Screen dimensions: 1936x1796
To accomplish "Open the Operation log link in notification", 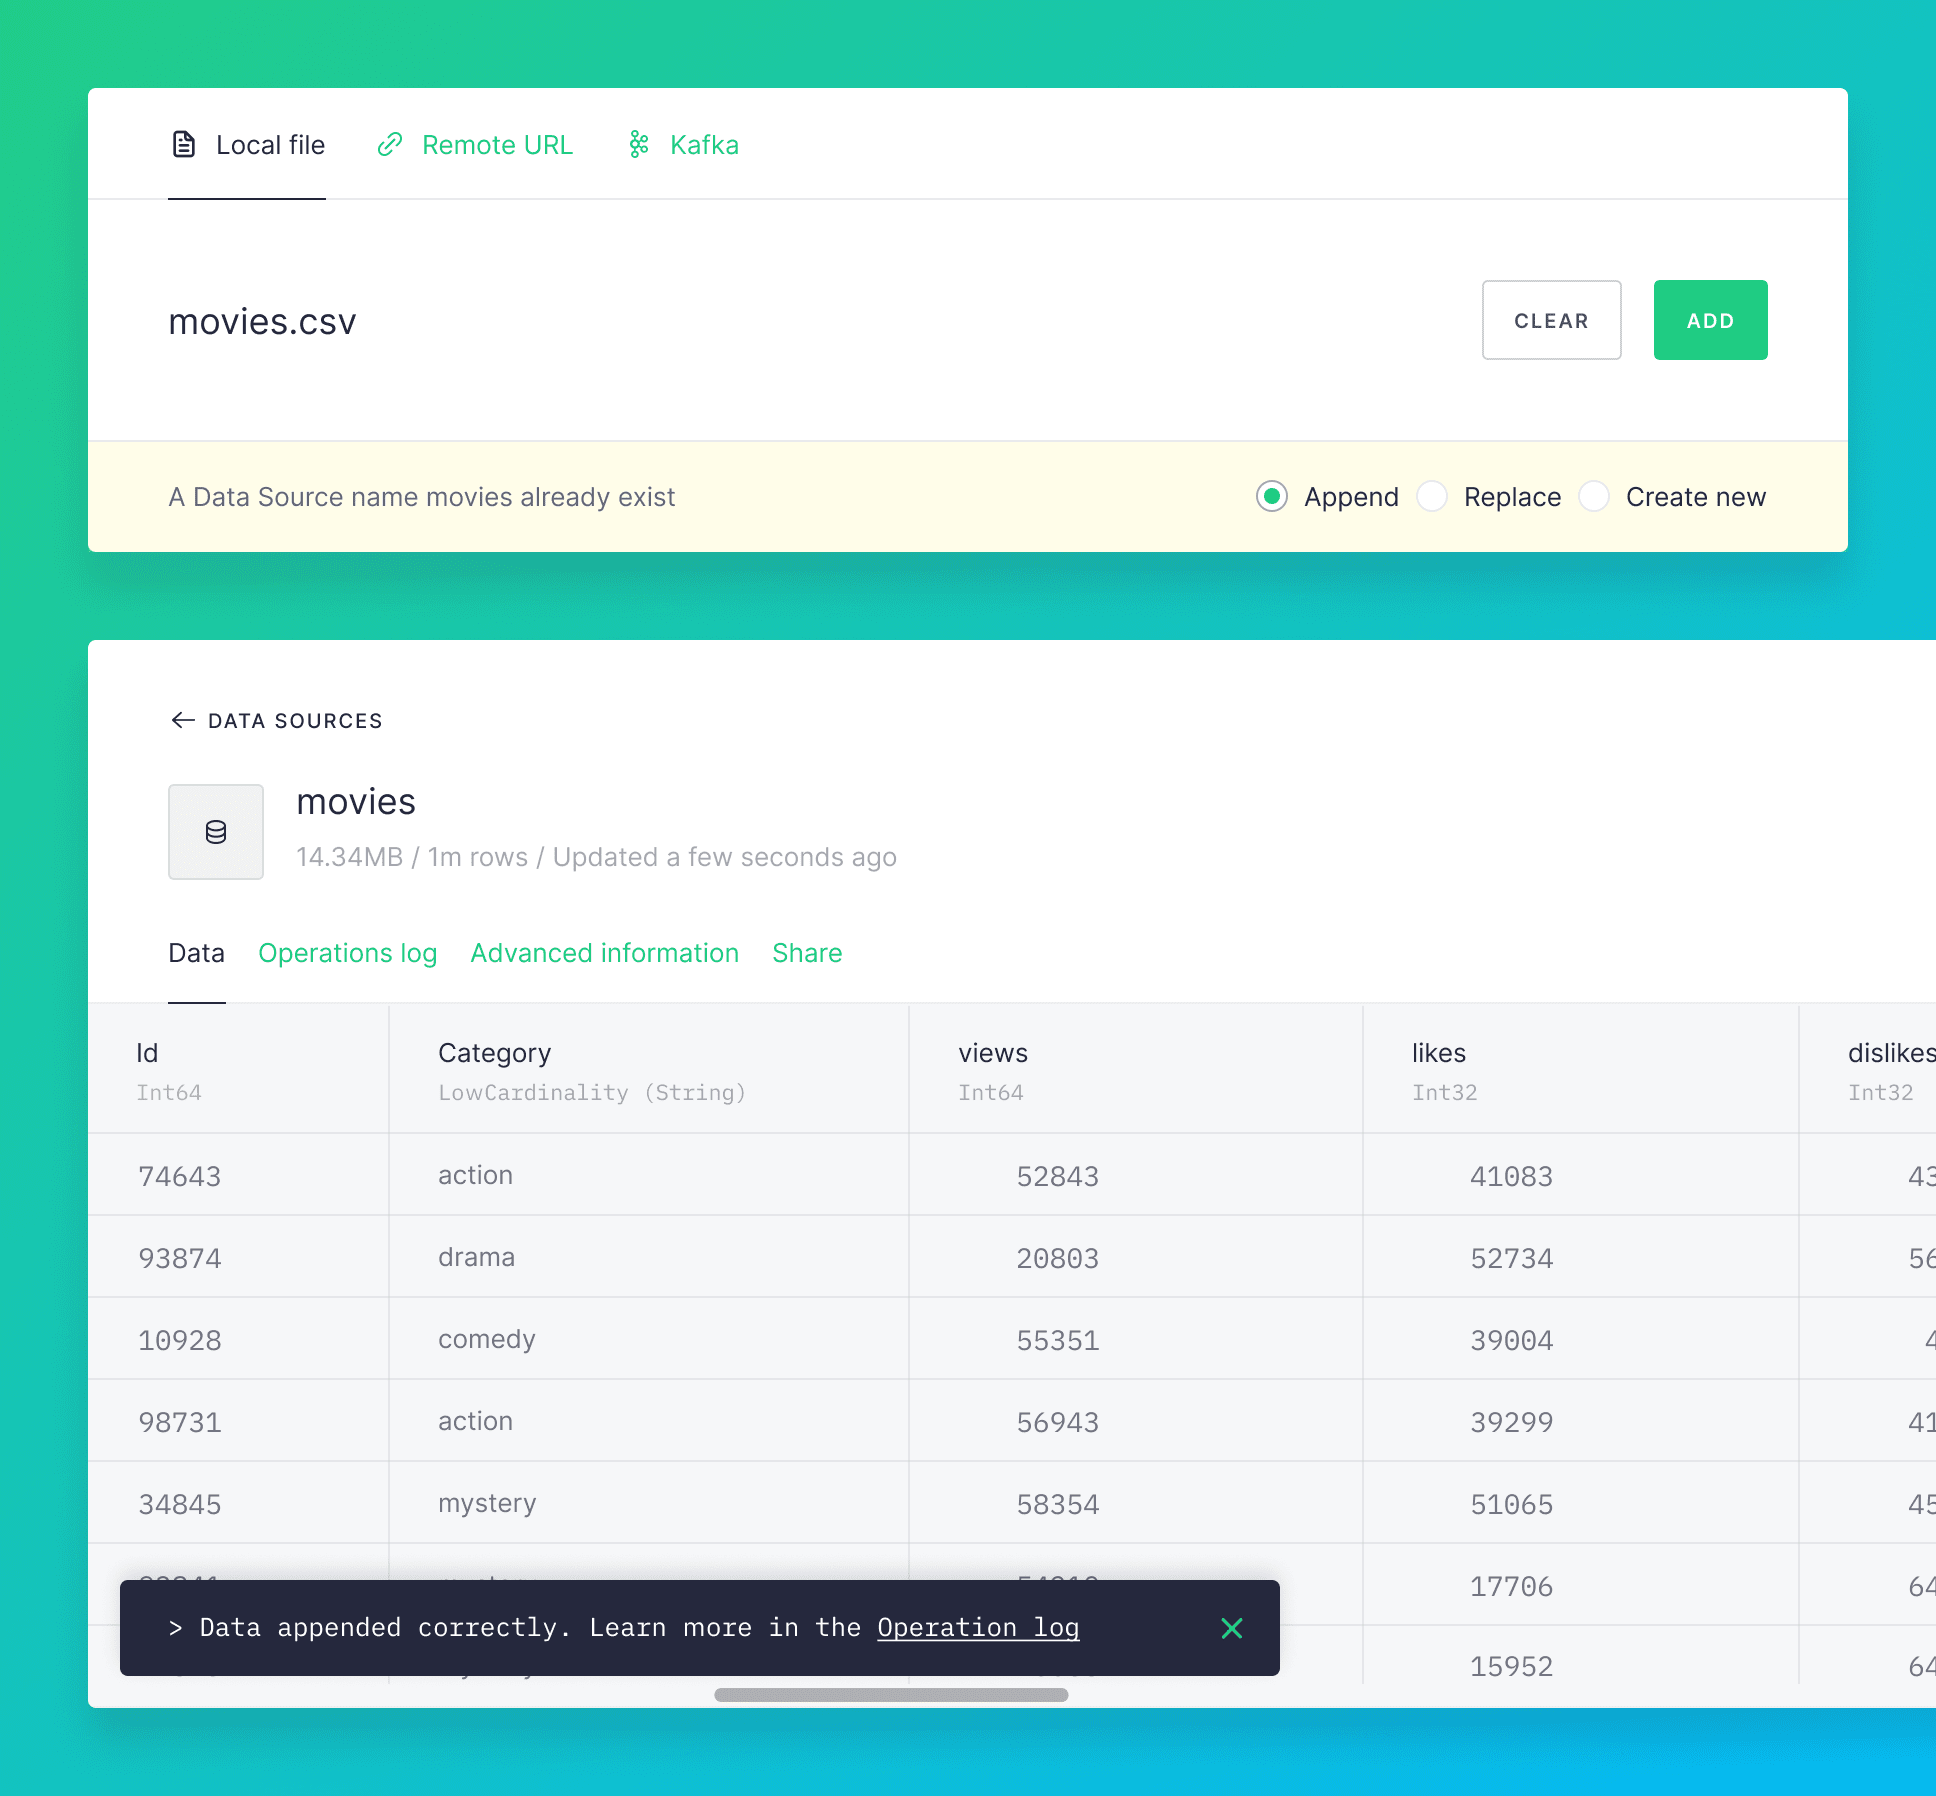I will (x=977, y=1626).
